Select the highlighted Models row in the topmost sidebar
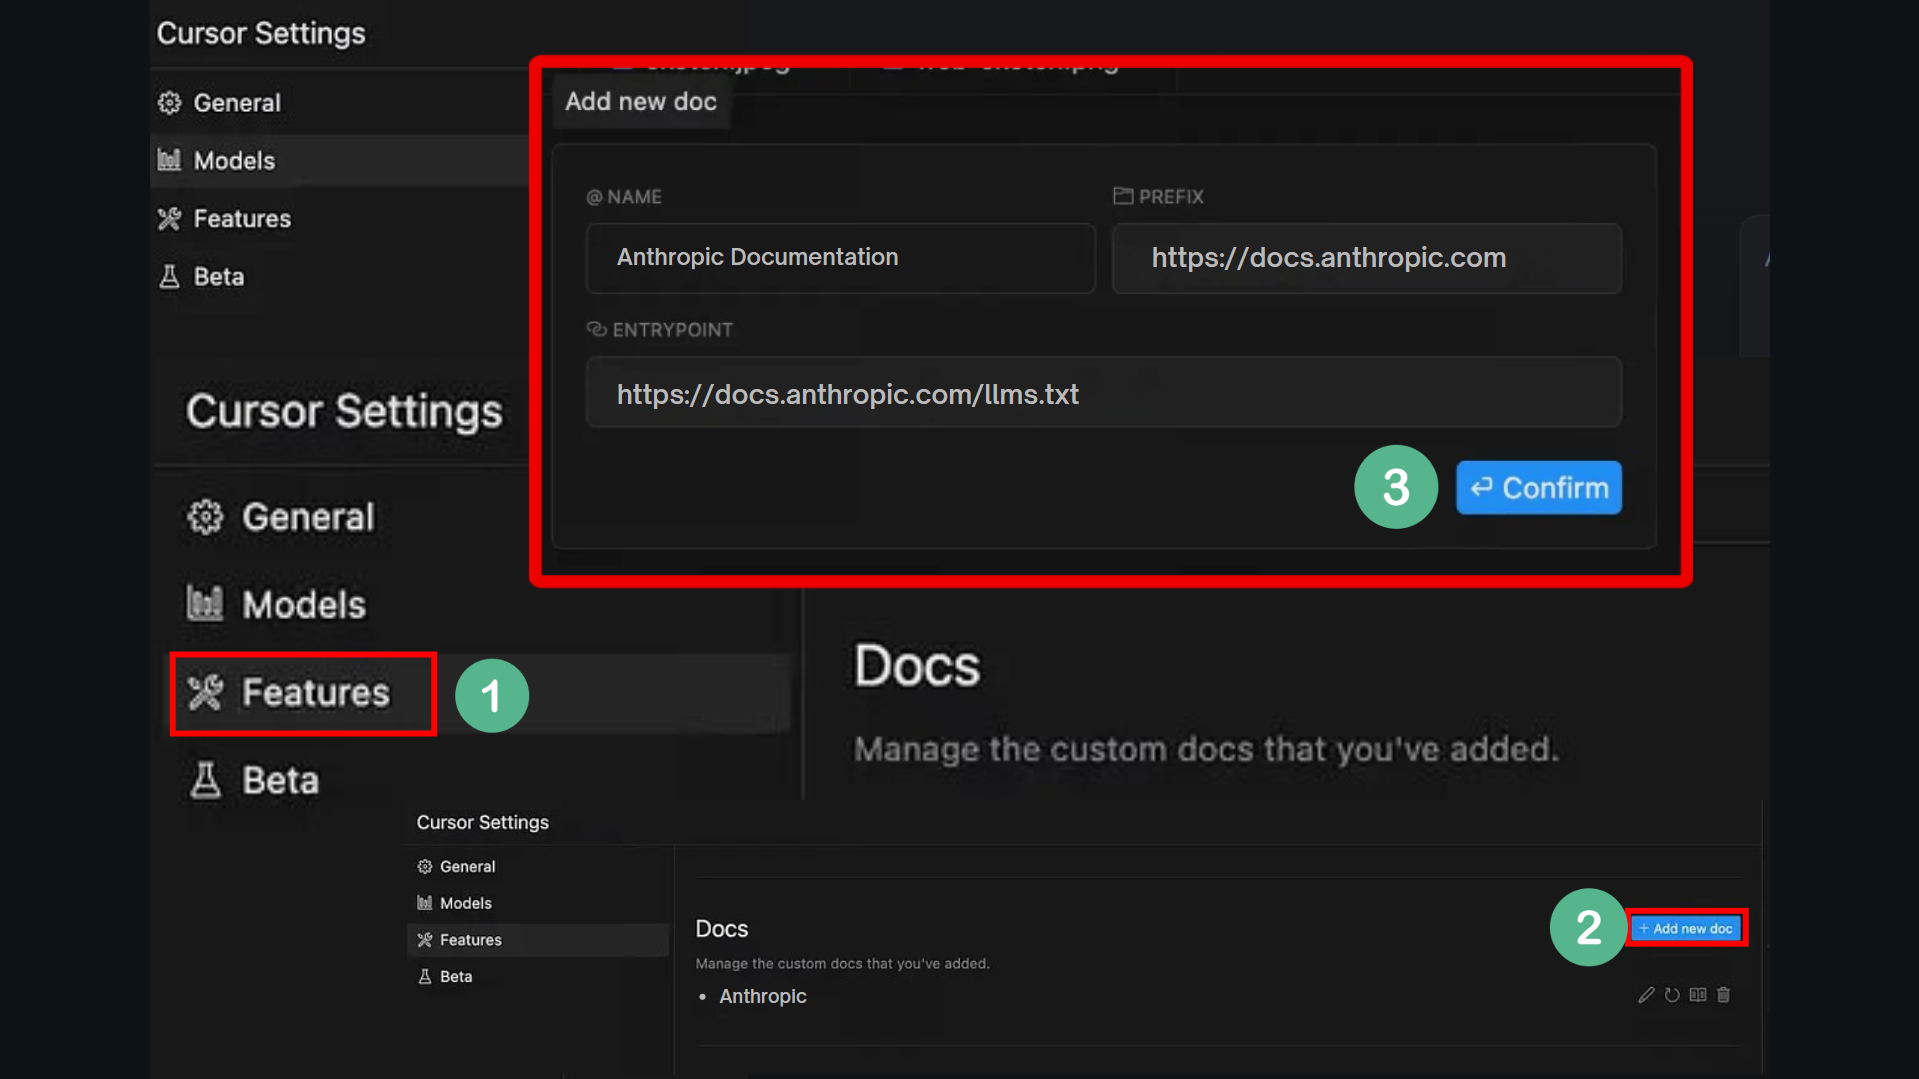The image size is (1919, 1079). click(340, 161)
